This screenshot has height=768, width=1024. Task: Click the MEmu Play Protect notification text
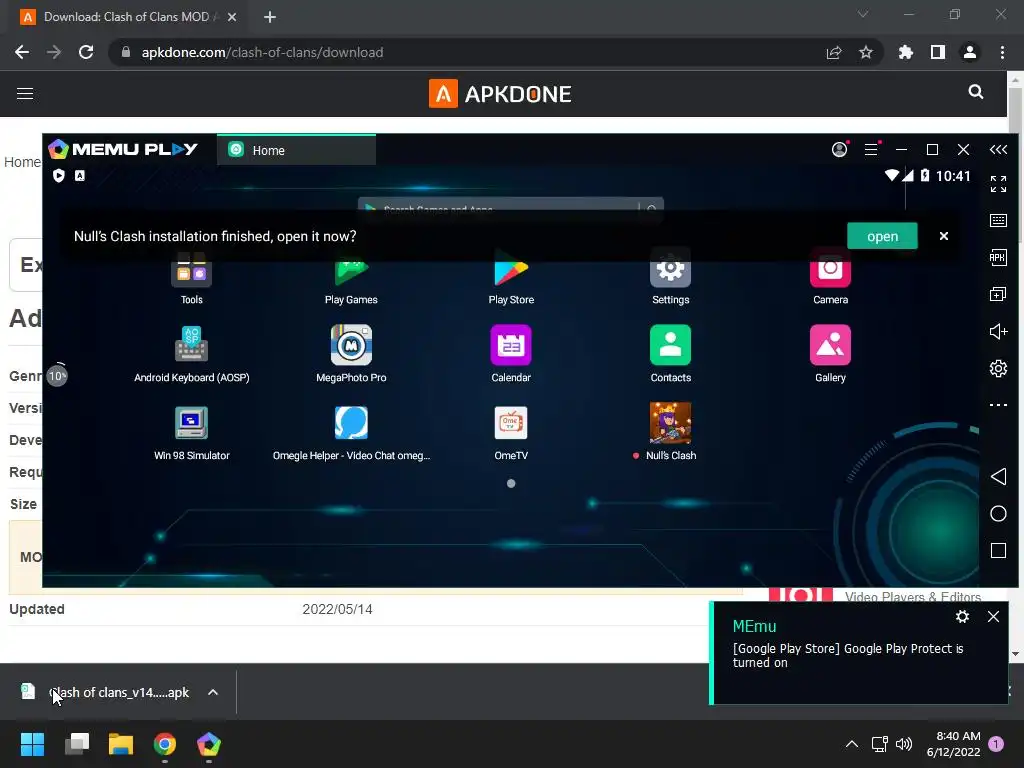pos(848,655)
